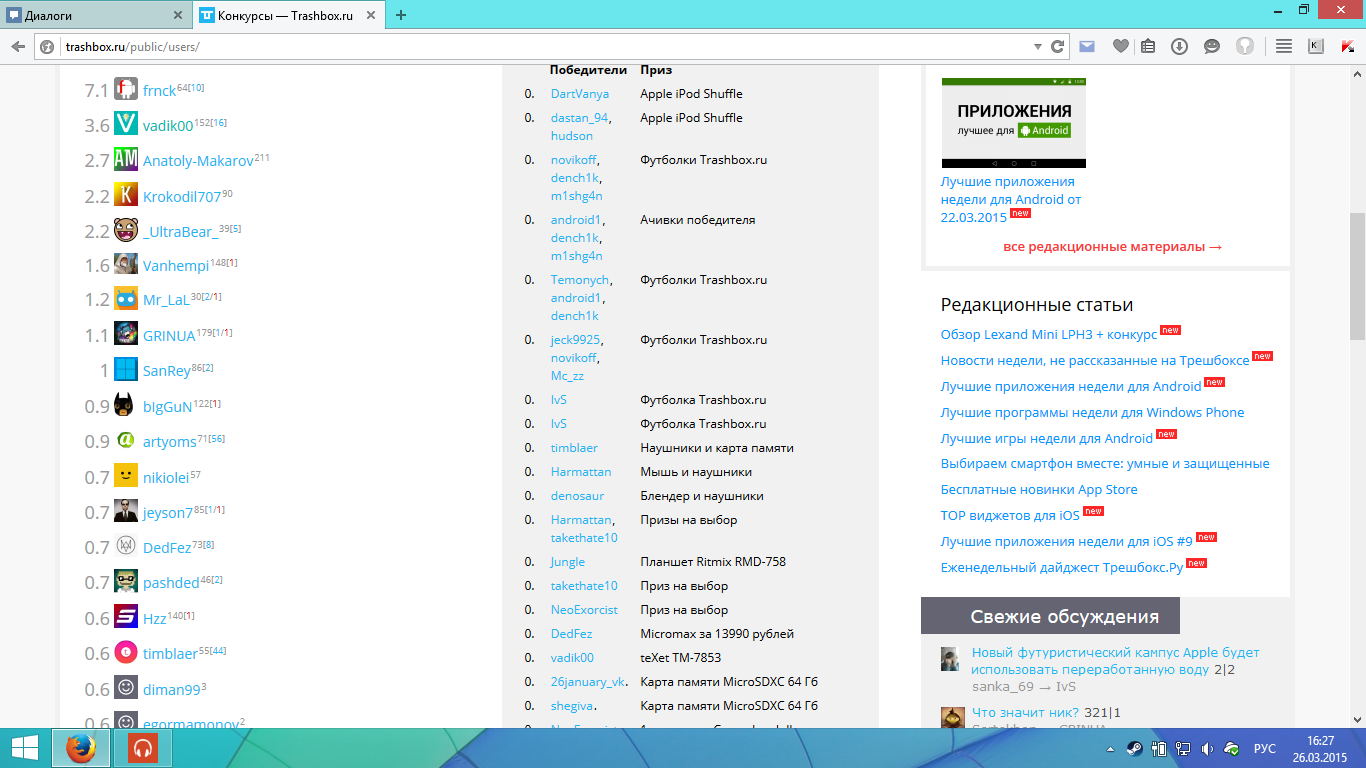The width and height of the screenshot is (1366, 768).
Task: Open 'TOP виджетов для iOS' article
Action: coord(1011,516)
